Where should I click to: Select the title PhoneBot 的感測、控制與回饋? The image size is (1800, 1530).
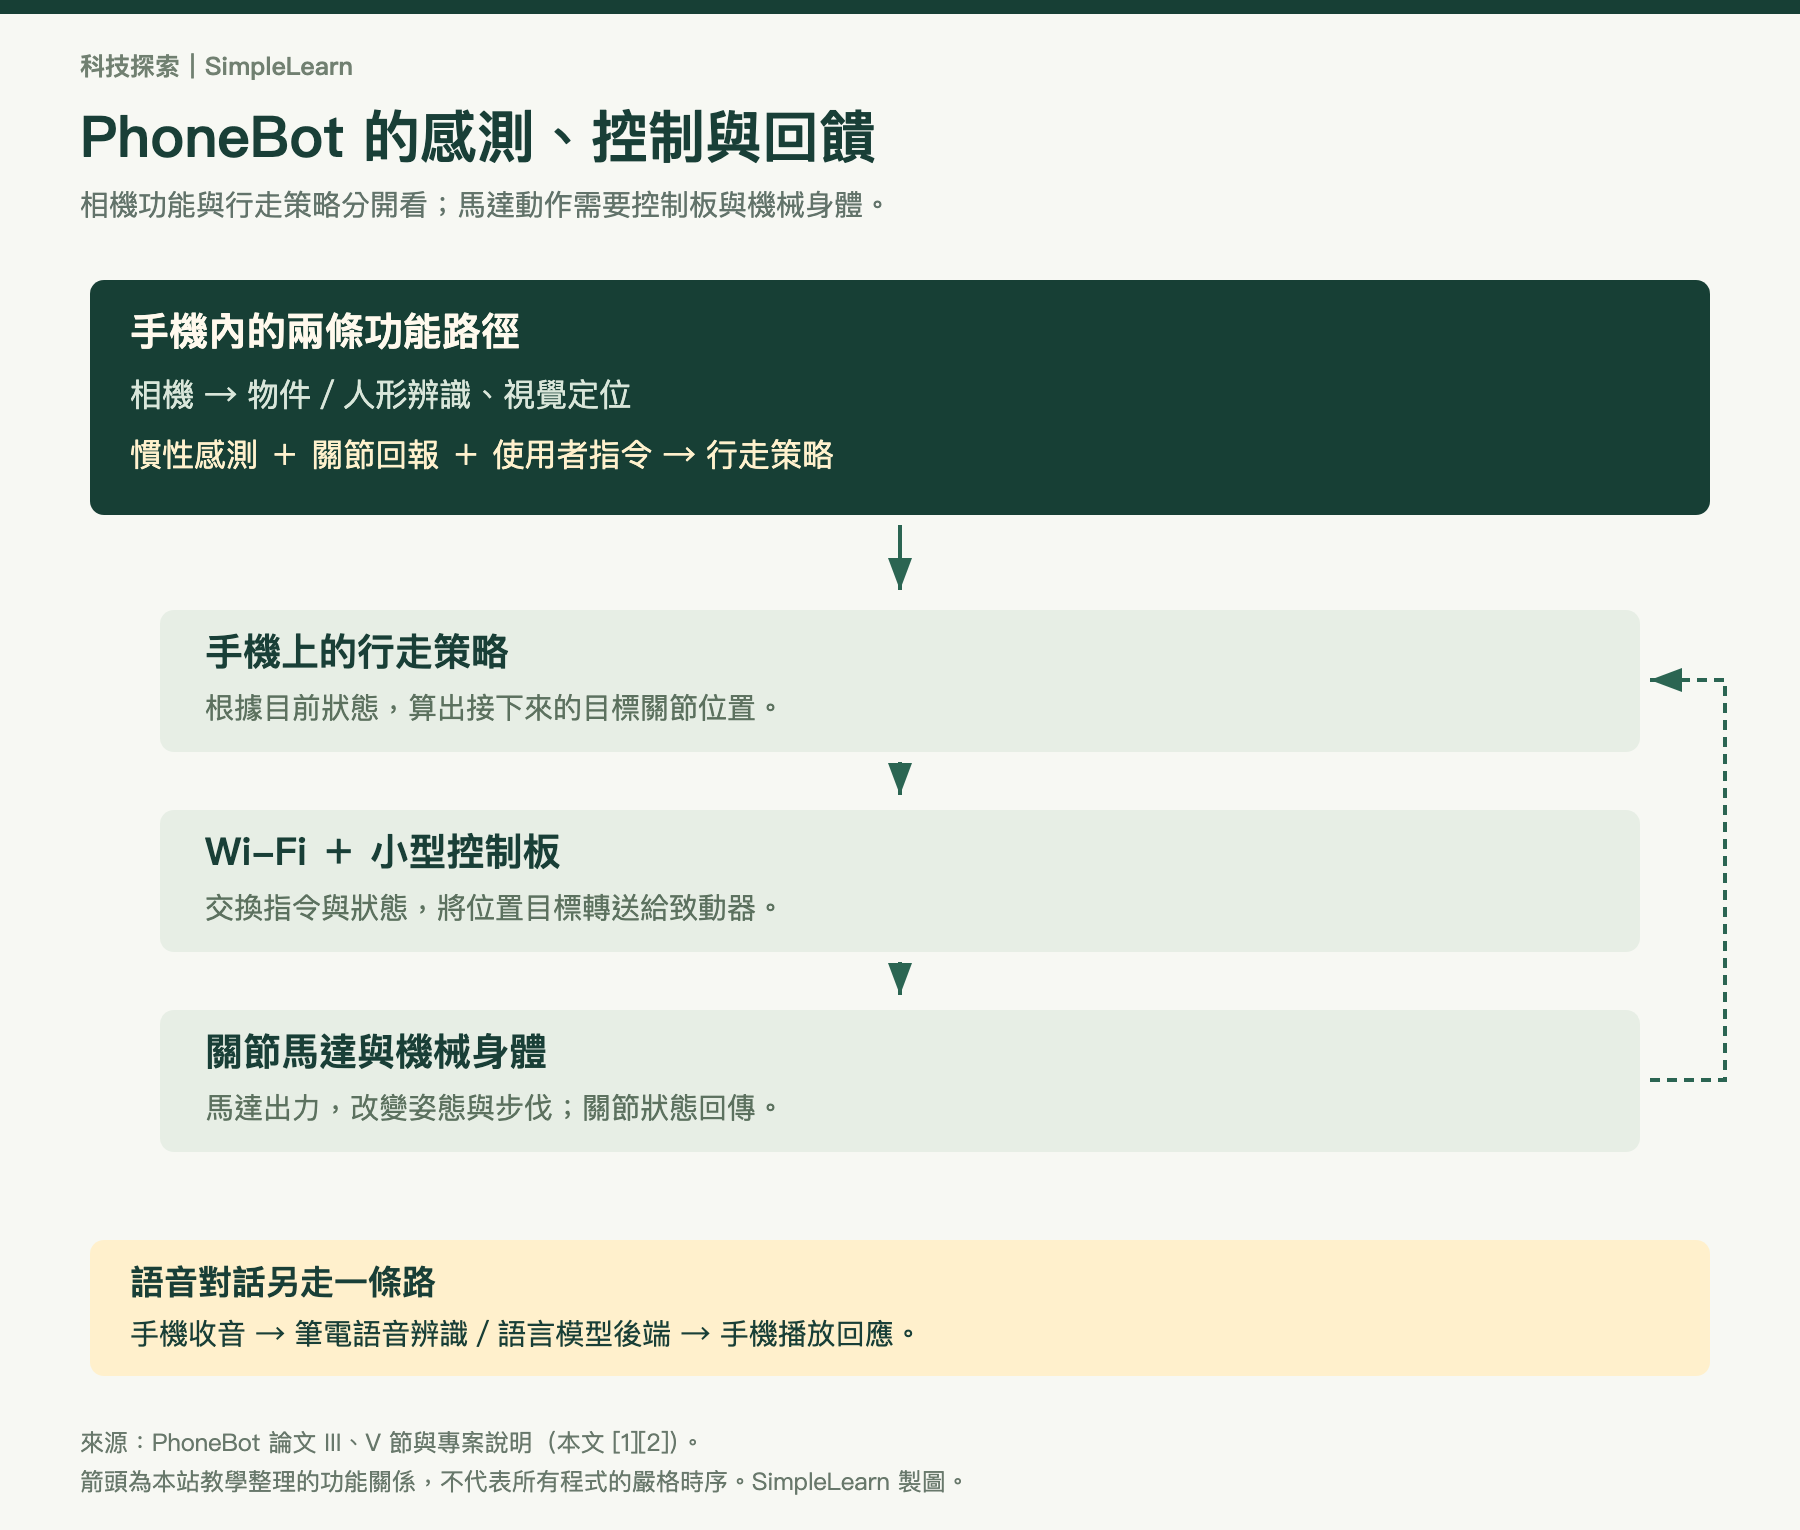pyautogui.click(x=478, y=137)
